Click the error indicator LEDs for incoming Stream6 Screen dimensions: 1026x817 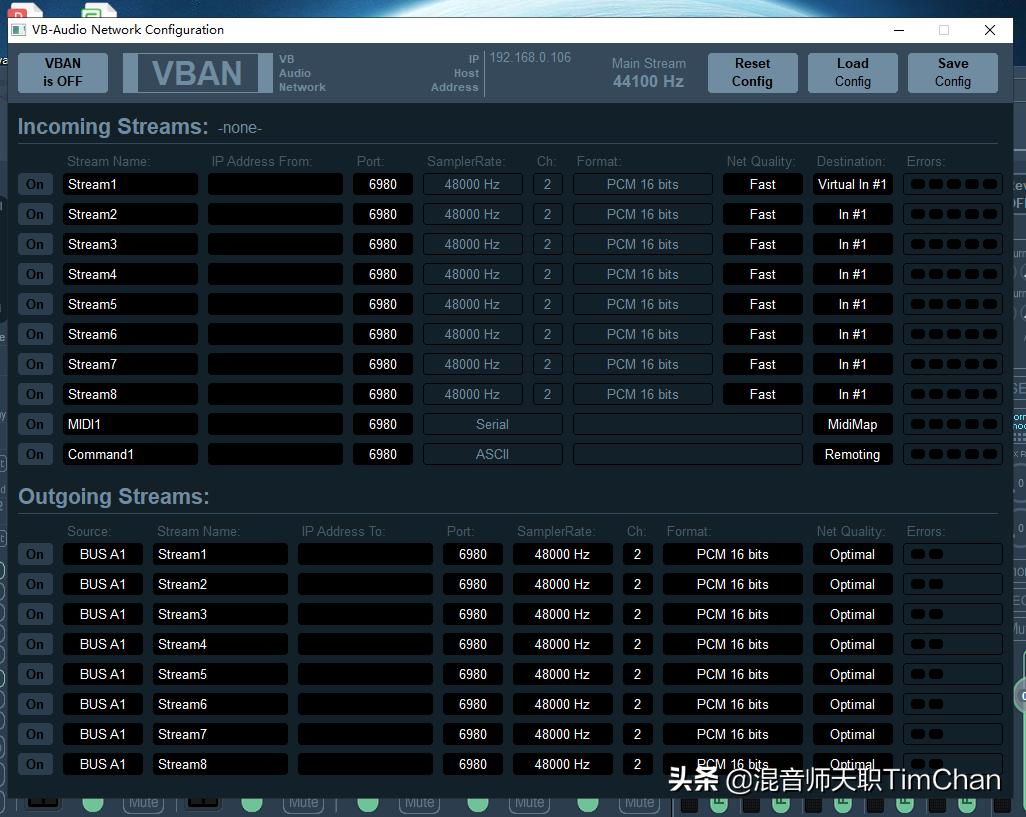pyautogui.click(x=953, y=334)
